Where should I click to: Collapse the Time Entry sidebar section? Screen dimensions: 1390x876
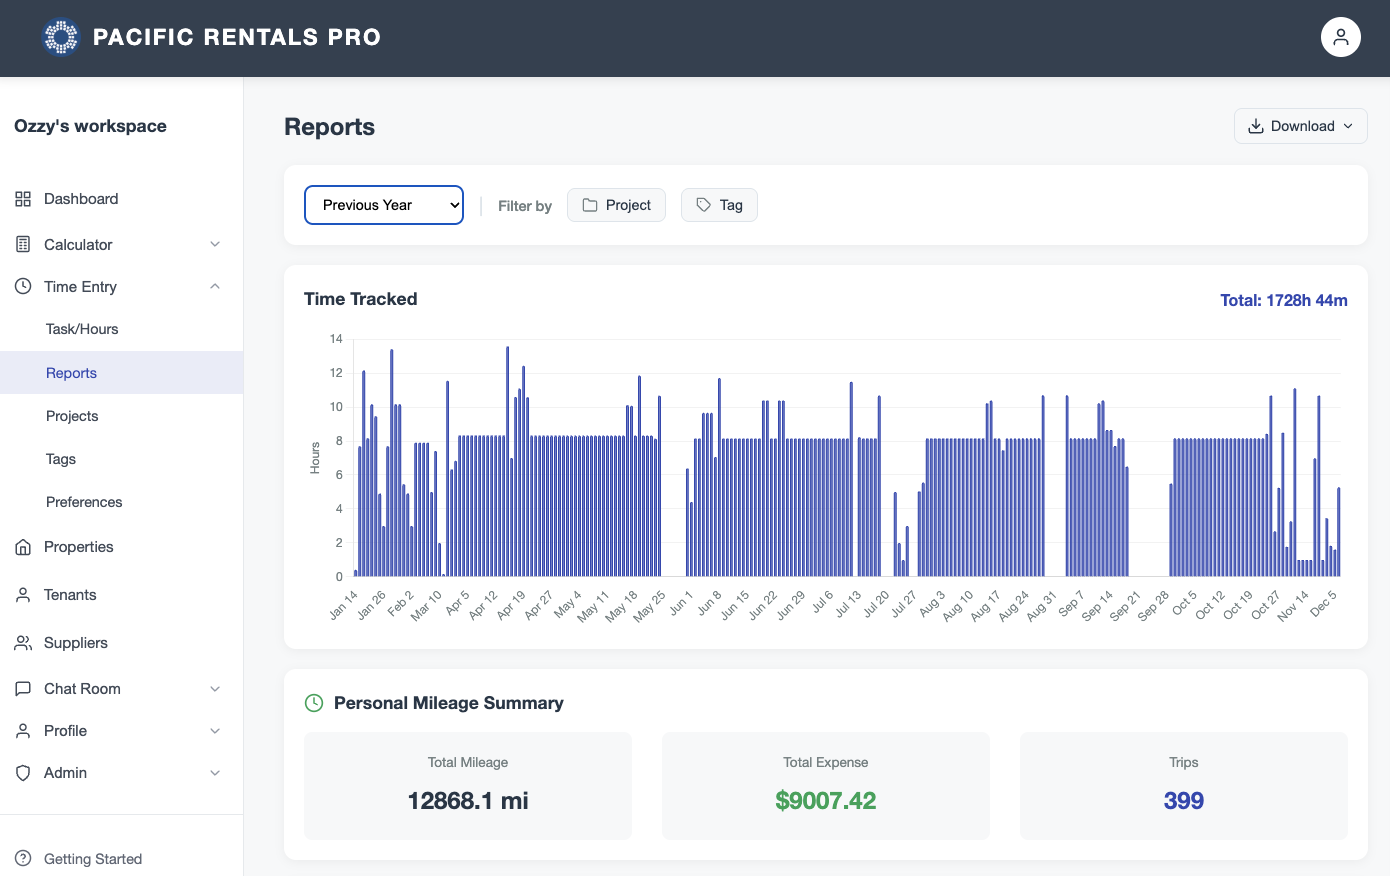[214, 287]
